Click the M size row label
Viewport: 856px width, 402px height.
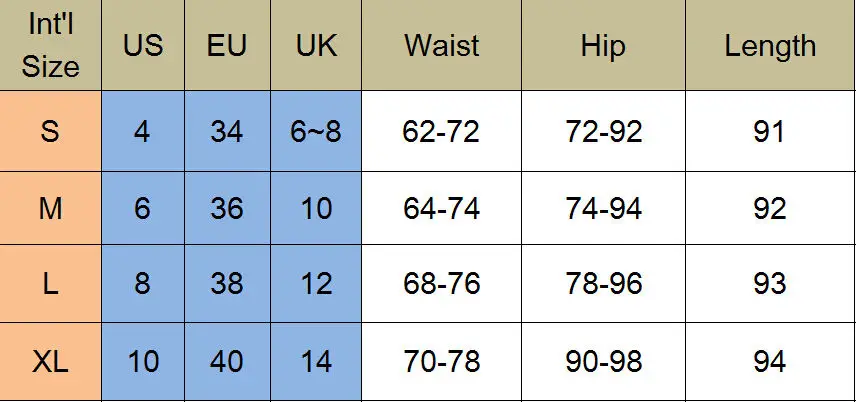[x=50, y=208]
